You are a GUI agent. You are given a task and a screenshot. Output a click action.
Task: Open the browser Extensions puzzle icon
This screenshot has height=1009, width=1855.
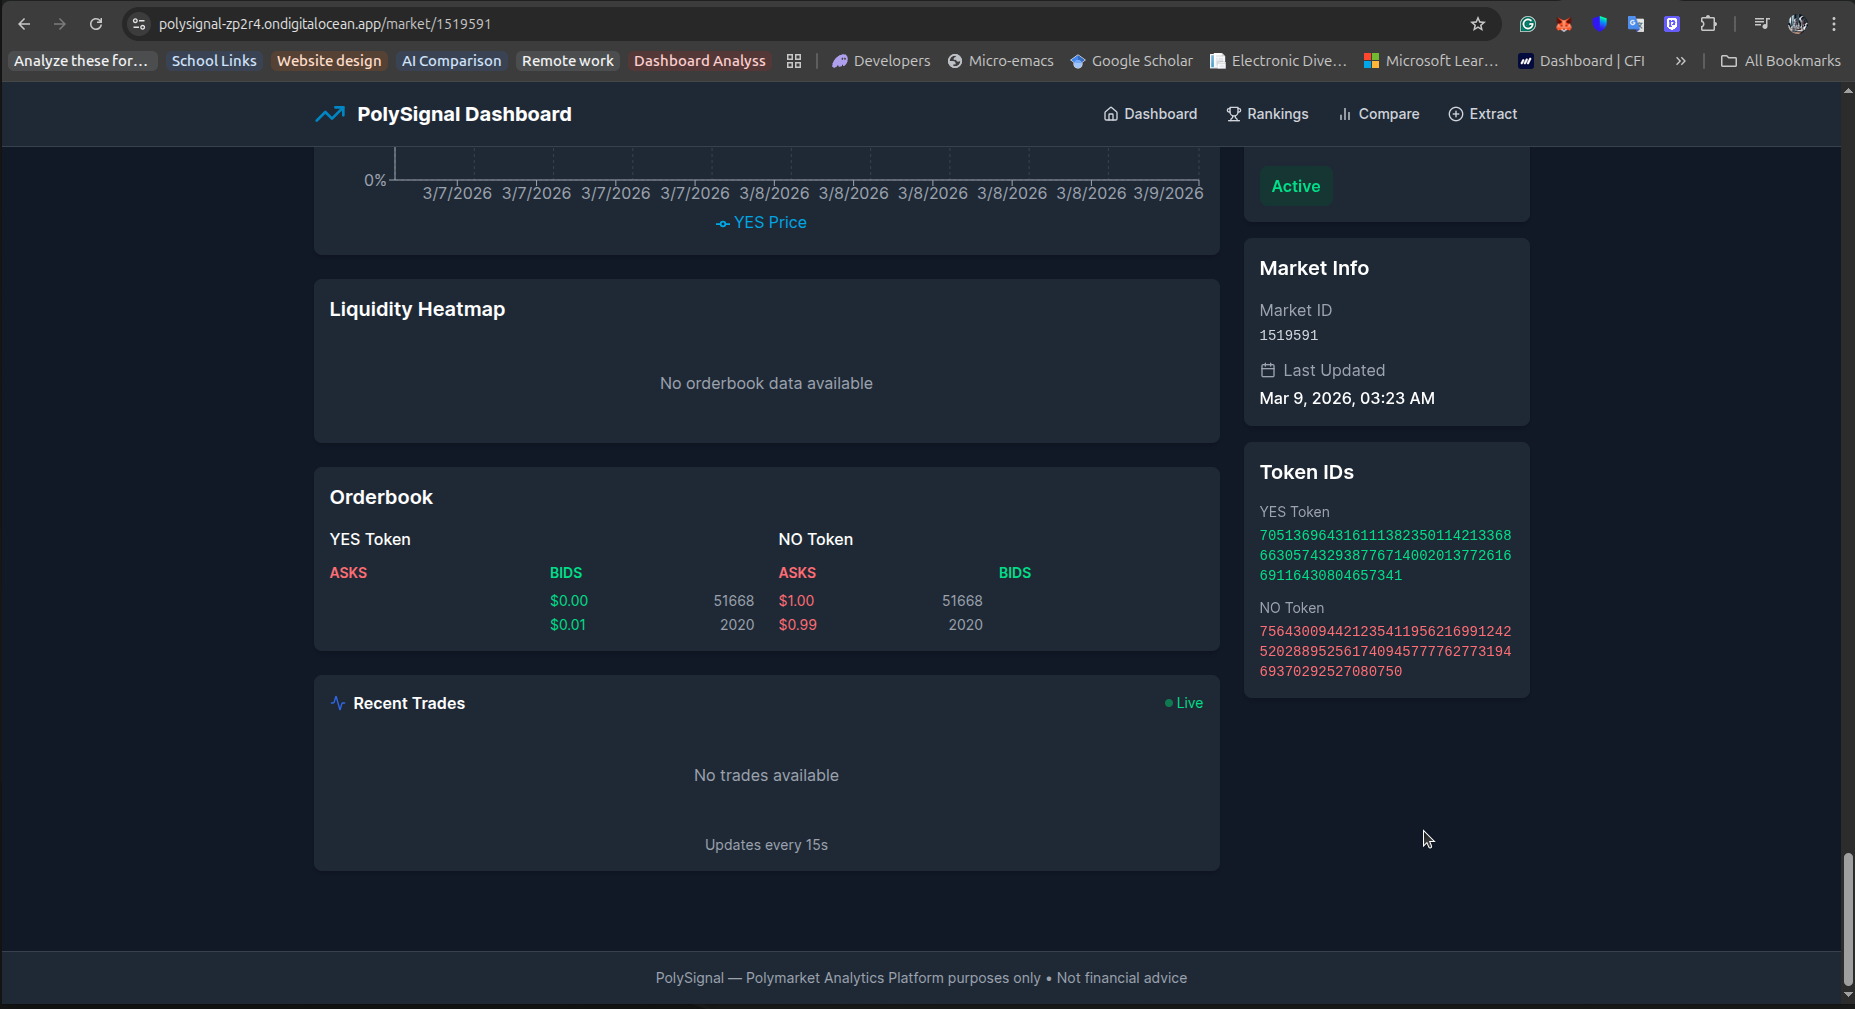(x=1708, y=24)
